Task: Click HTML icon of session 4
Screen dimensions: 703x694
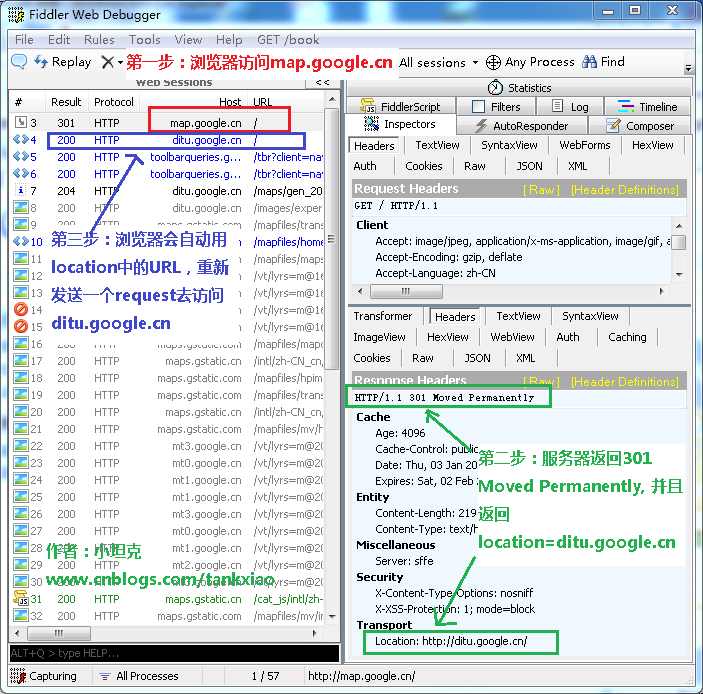Action: pyautogui.click(x=21, y=139)
